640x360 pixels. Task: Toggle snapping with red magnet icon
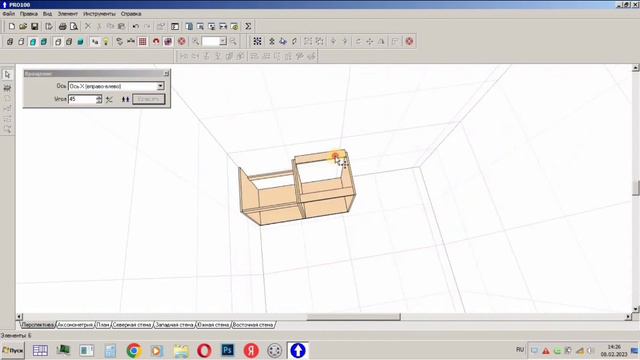(x=156, y=42)
